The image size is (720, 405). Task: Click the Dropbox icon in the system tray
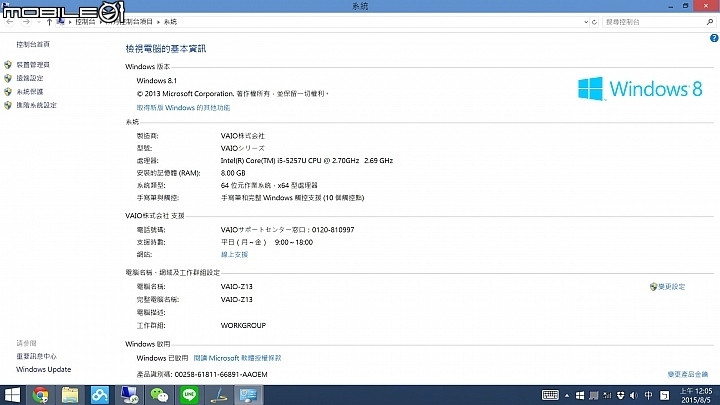(x=620, y=396)
